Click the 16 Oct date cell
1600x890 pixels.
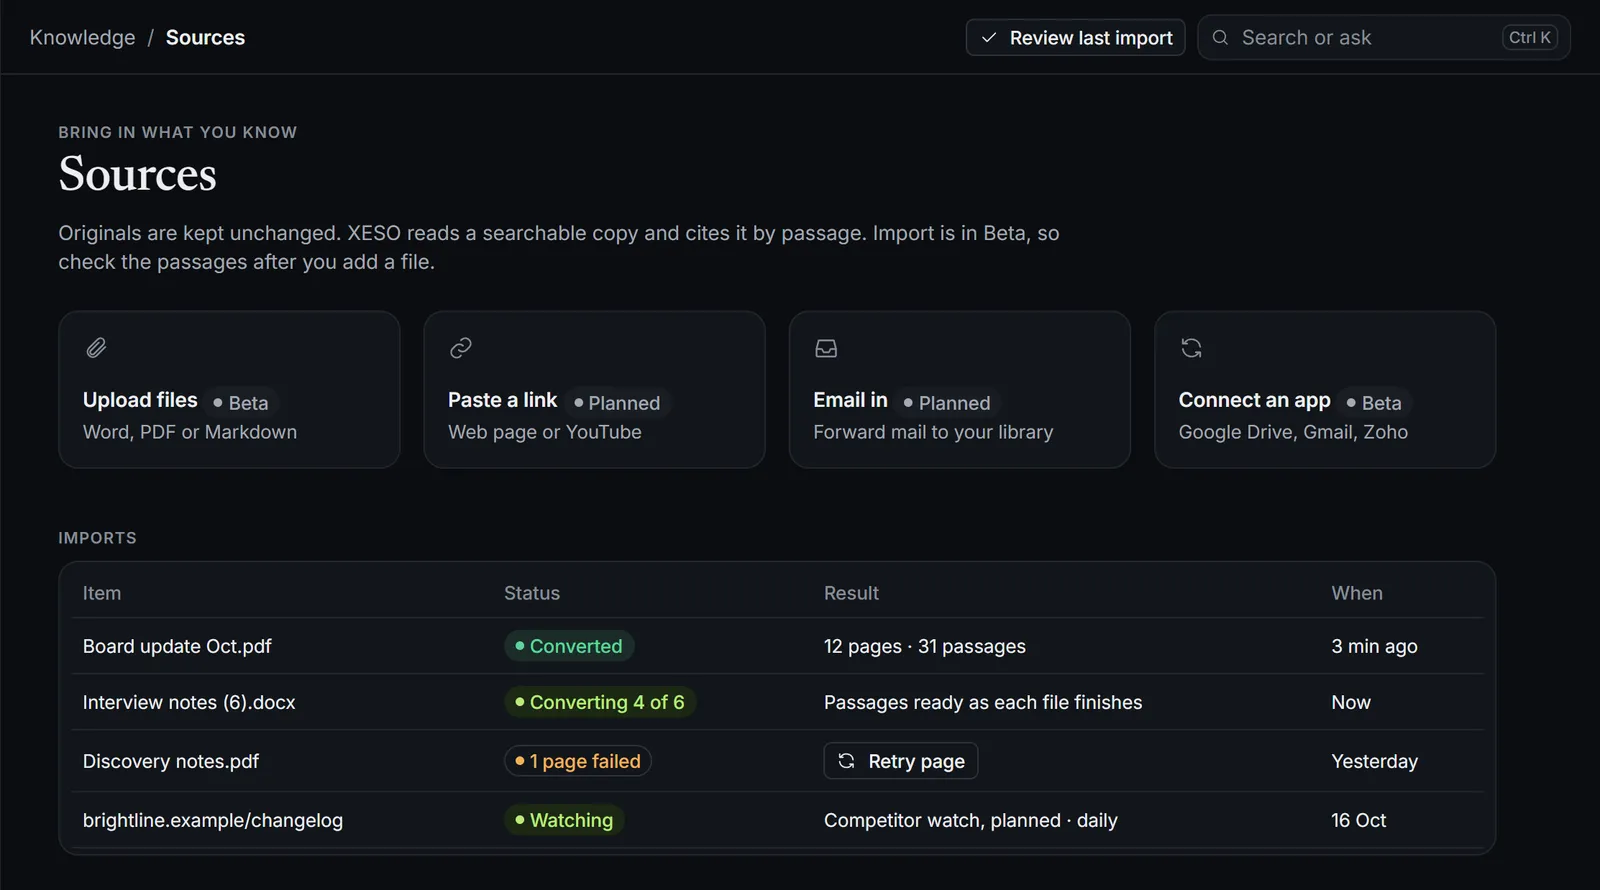click(x=1359, y=820)
